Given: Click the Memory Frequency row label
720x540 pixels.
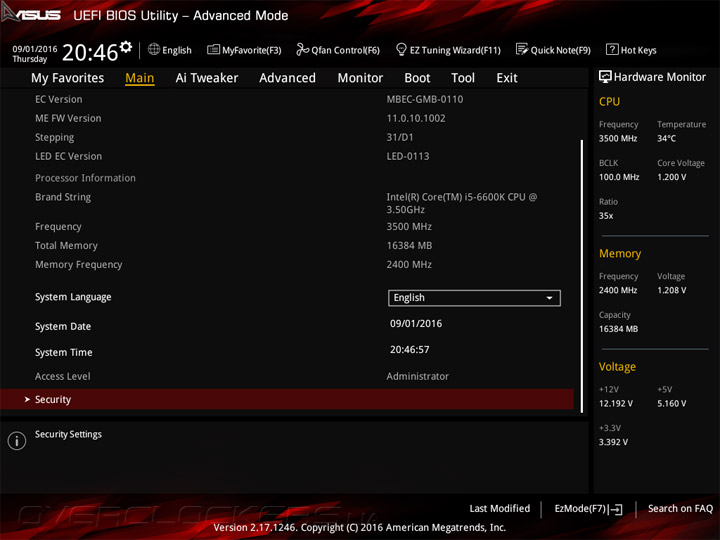Looking at the screenshot, I should coord(79,264).
